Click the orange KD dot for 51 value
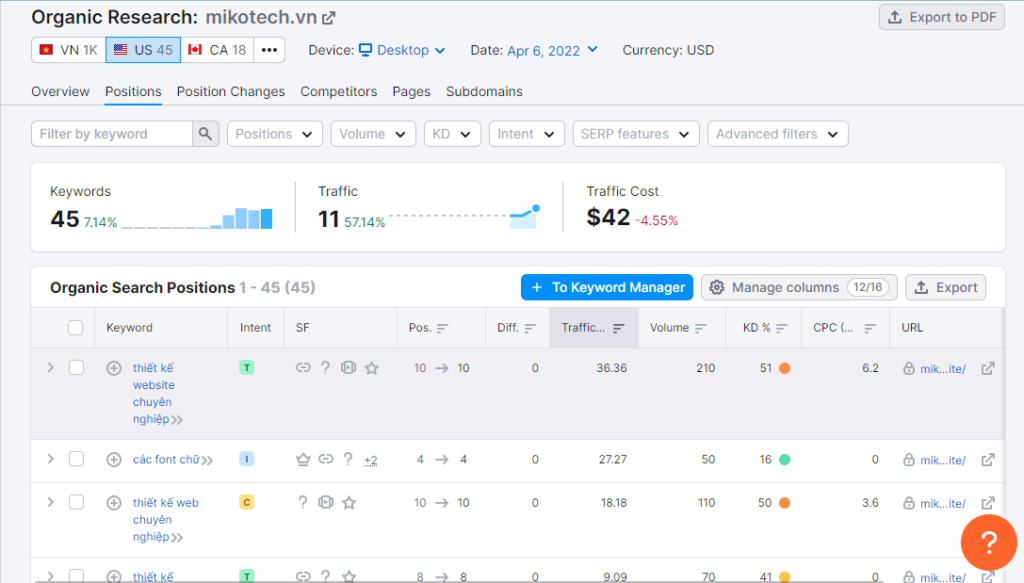Screen dimensions: 1024x583 point(785,368)
